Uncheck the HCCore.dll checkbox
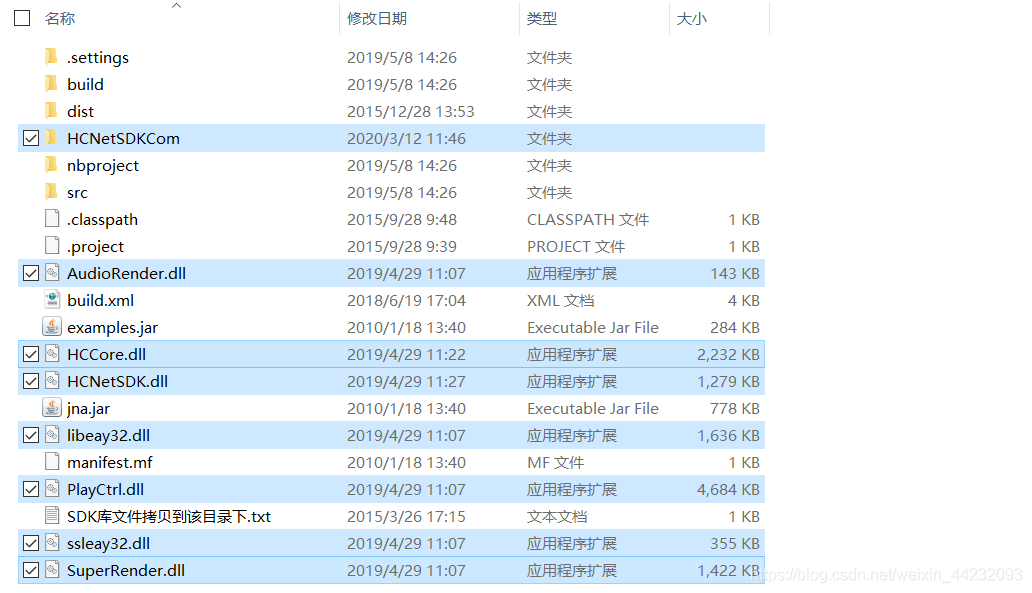Screen dimensions: 1032x593 [31, 354]
